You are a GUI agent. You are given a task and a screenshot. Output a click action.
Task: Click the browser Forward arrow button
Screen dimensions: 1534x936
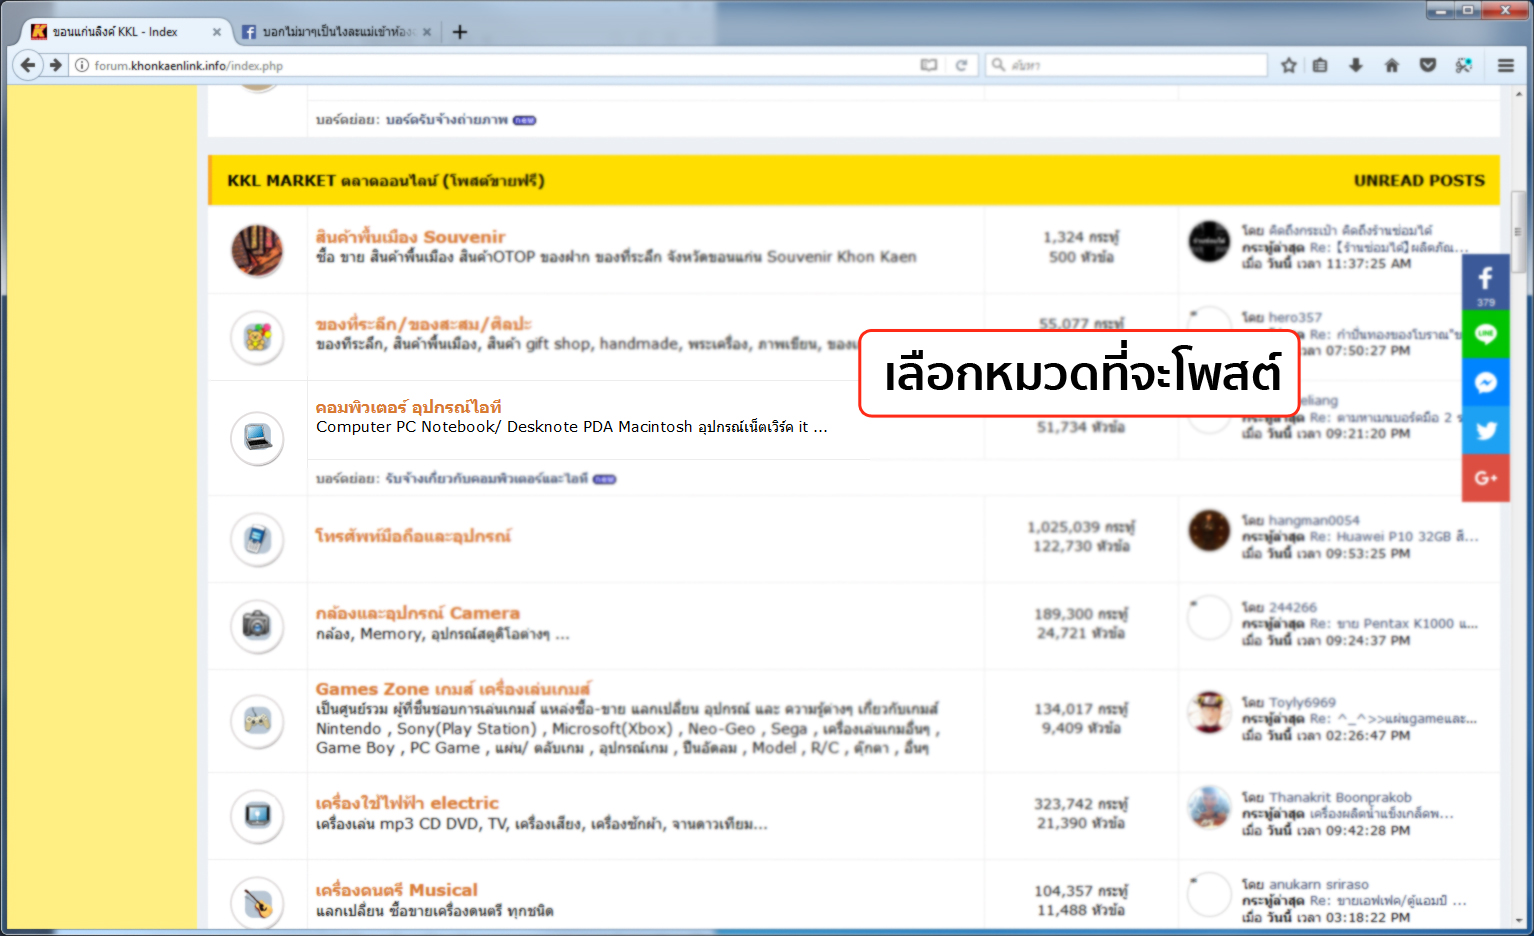coord(56,65)
